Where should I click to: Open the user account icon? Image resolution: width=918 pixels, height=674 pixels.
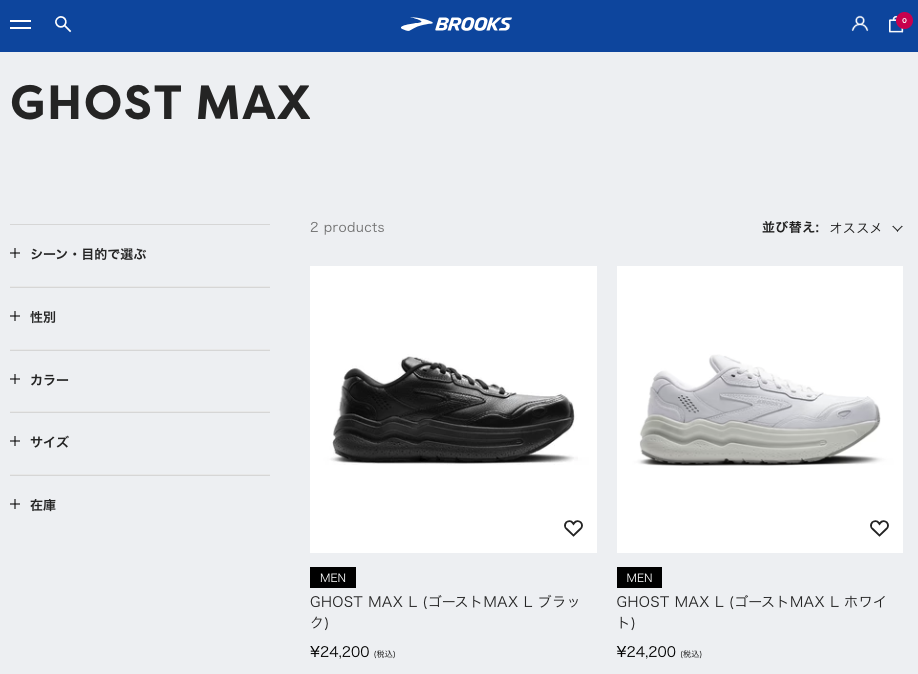click(x=860, y=24)
